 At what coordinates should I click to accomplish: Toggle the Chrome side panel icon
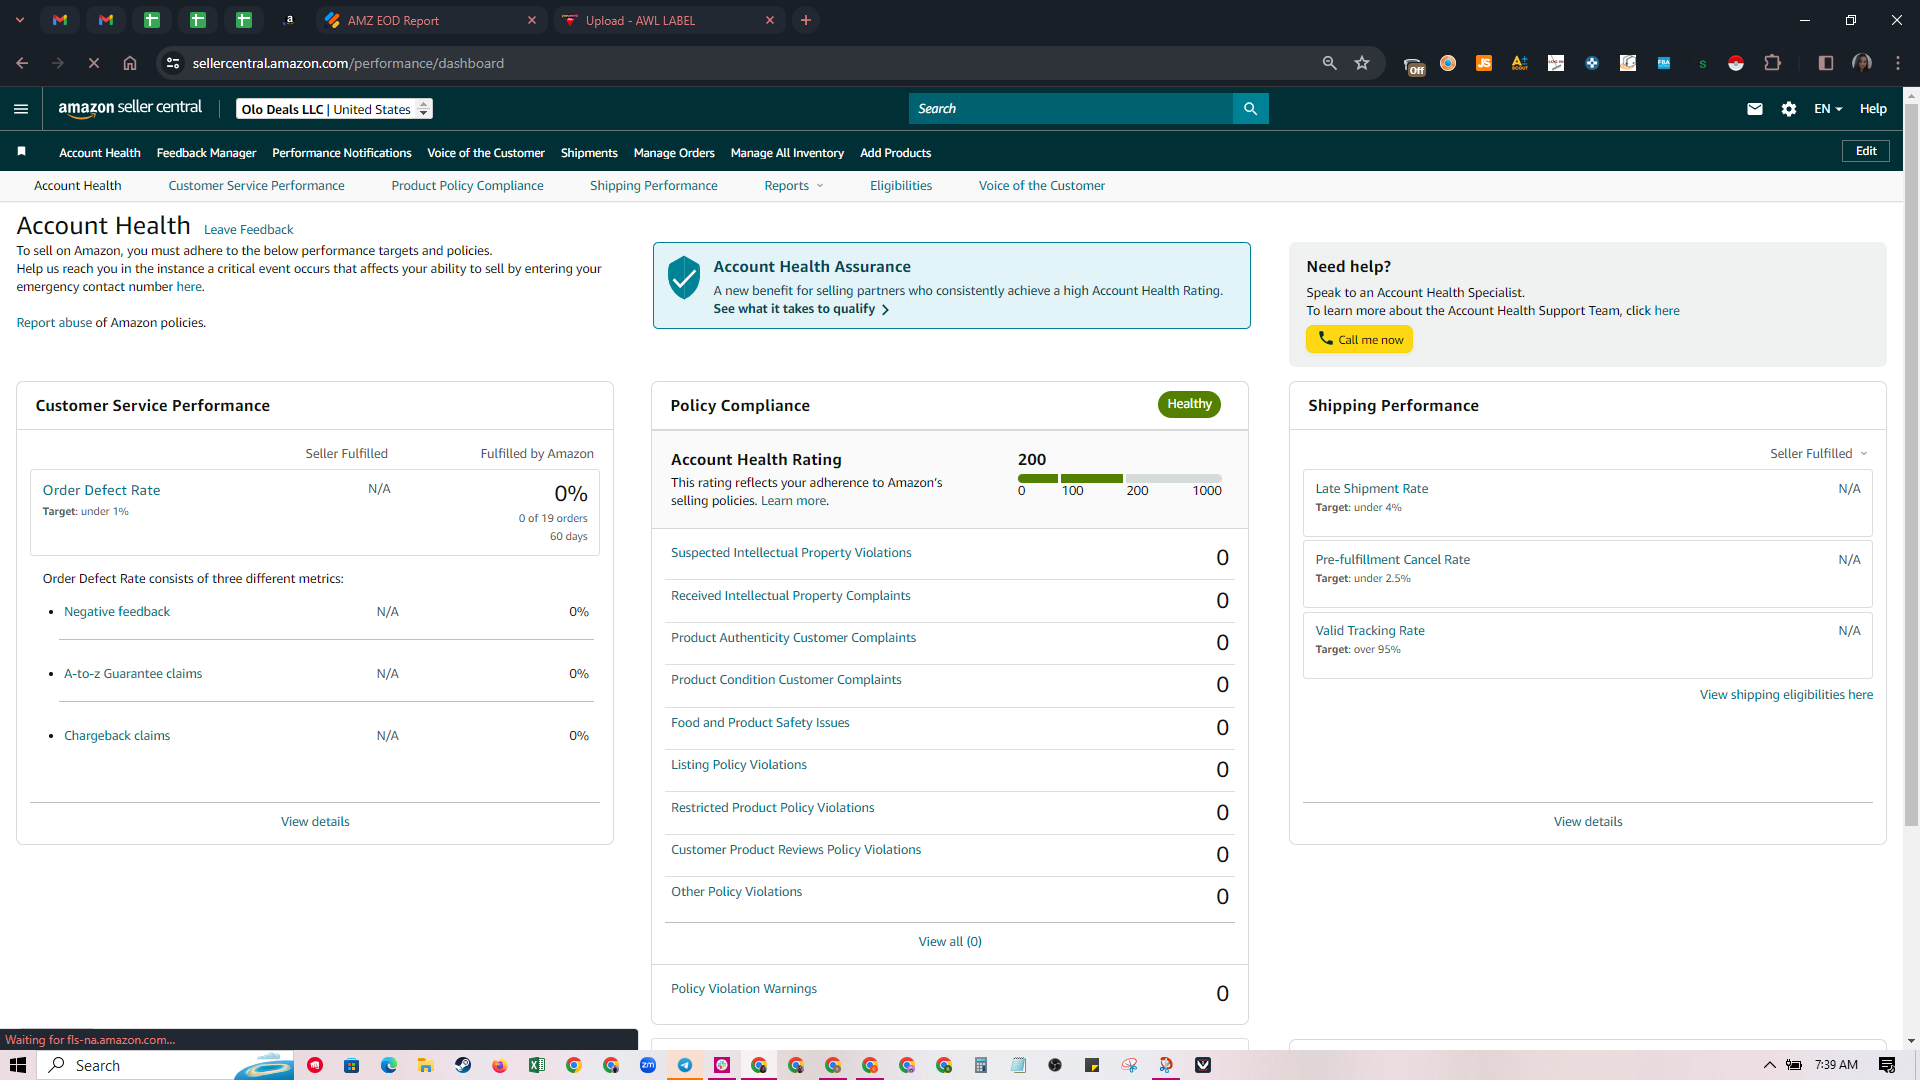click(x=1825, y=63)
